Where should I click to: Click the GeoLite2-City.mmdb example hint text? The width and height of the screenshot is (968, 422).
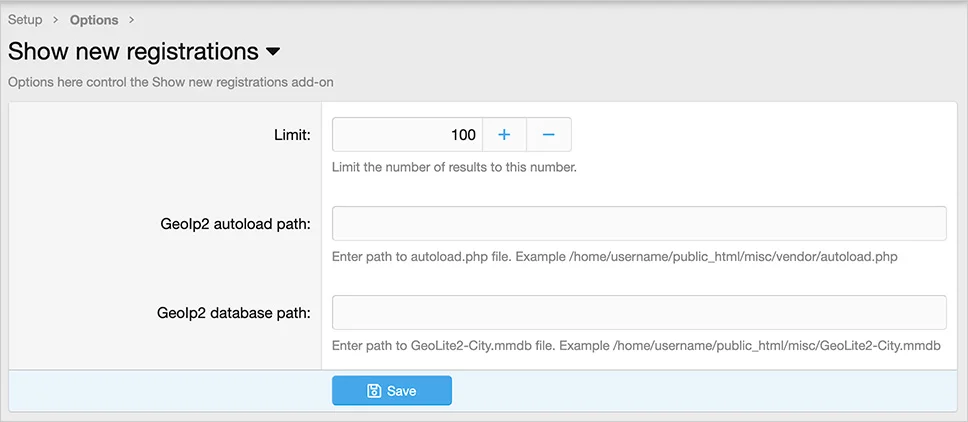636,345
